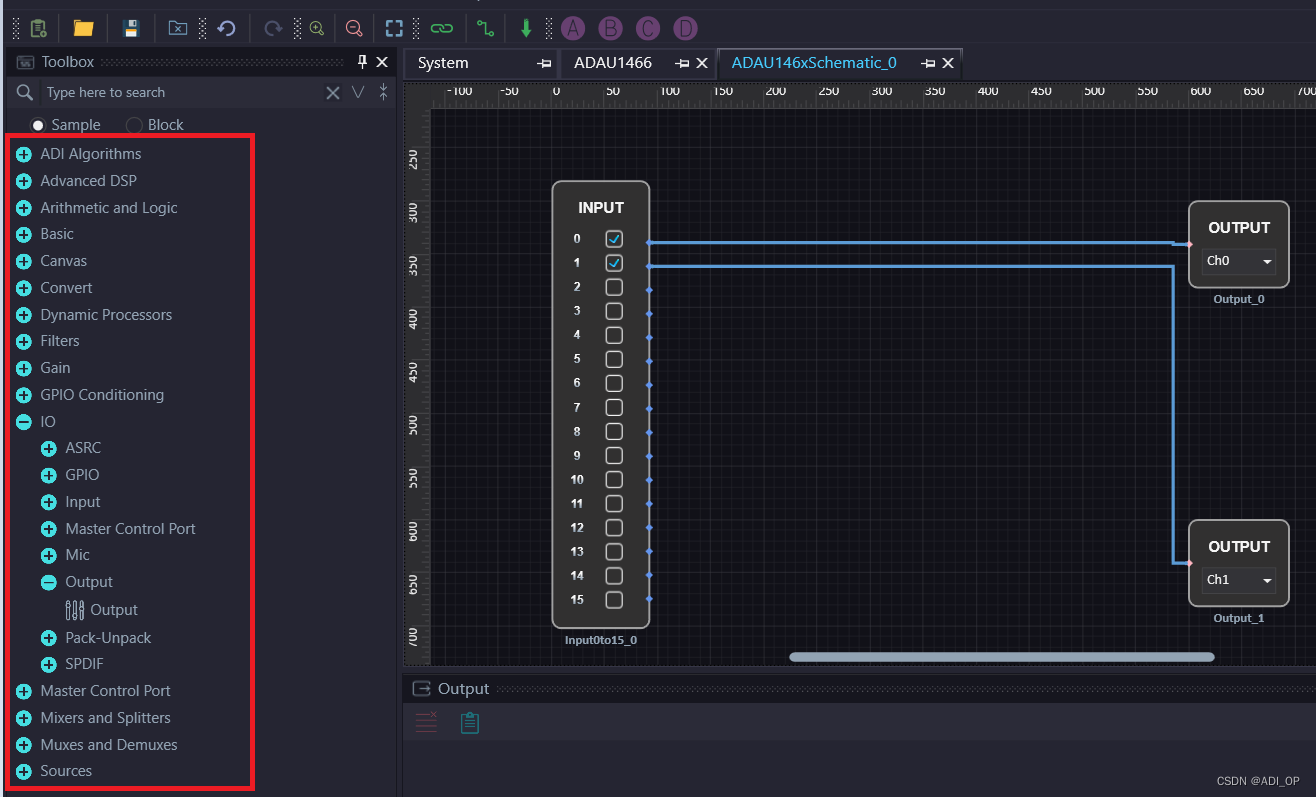Screen dimensions: 1316x797
Task: Collapse the Output subcategory under IO
Action: tap(49, 582)
